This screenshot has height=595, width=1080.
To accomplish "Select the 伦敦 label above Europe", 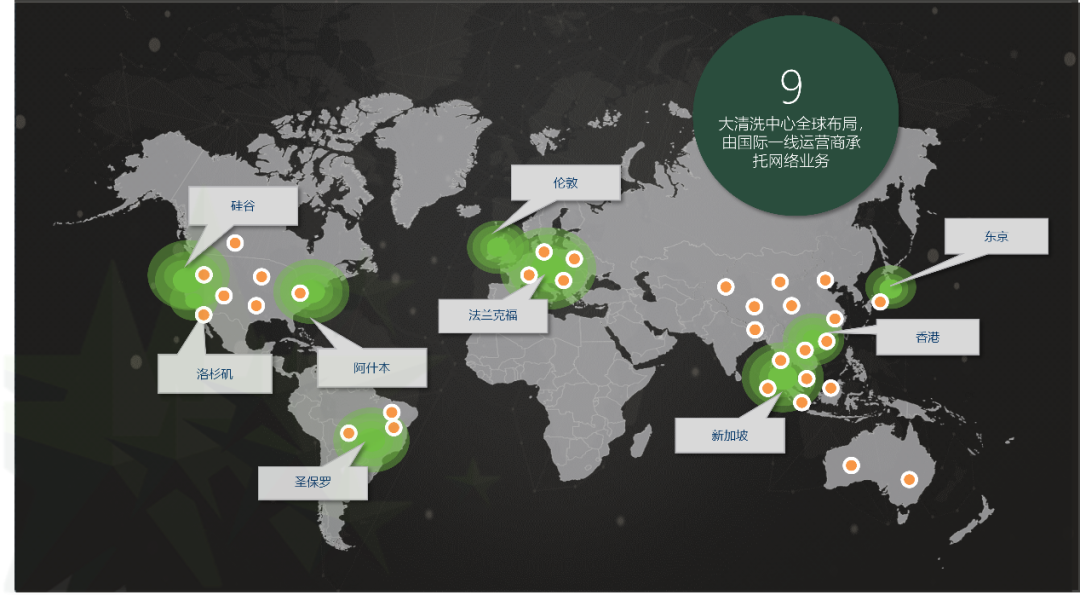I will 565,183.
